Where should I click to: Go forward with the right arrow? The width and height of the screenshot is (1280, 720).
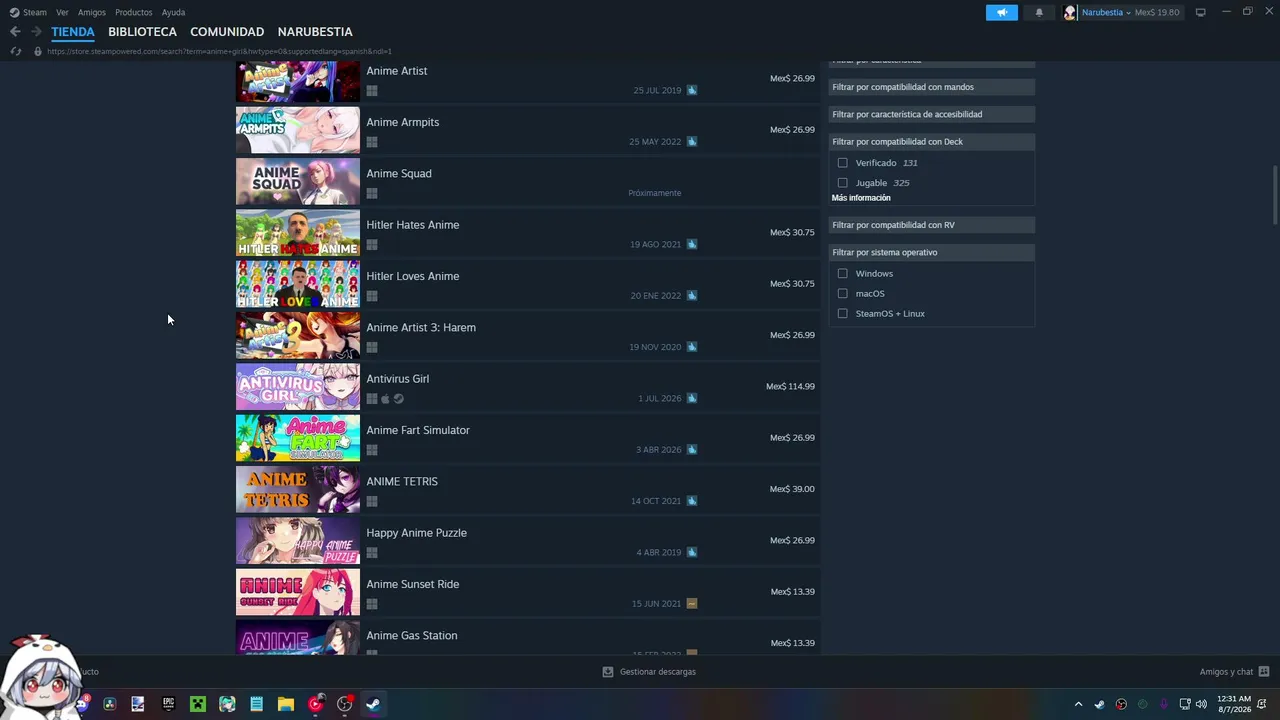36,32
